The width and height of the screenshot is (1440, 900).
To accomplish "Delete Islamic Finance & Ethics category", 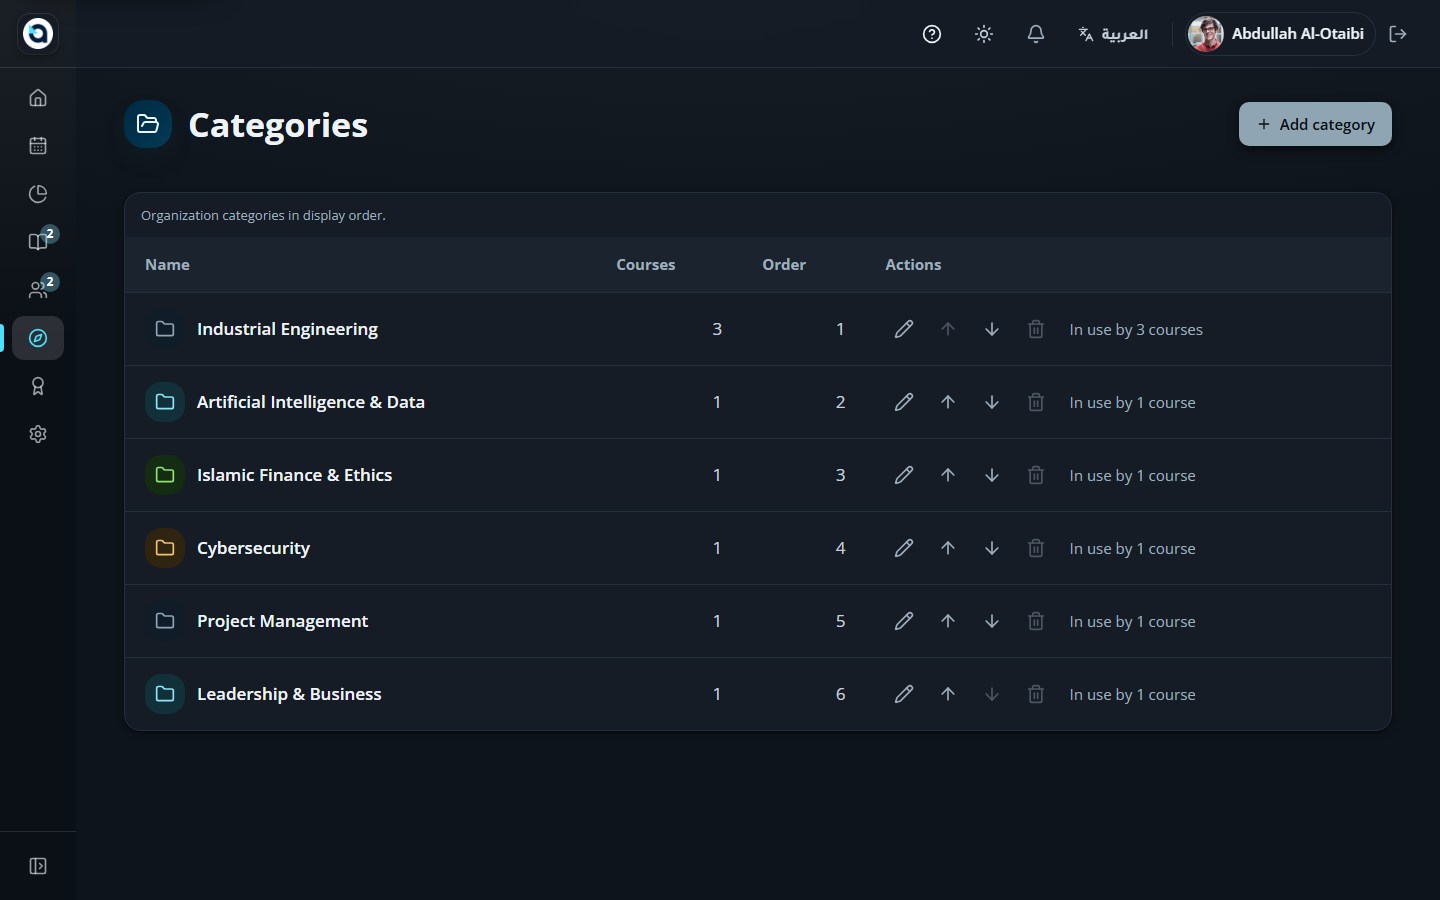I will [x=1036, y=475].
